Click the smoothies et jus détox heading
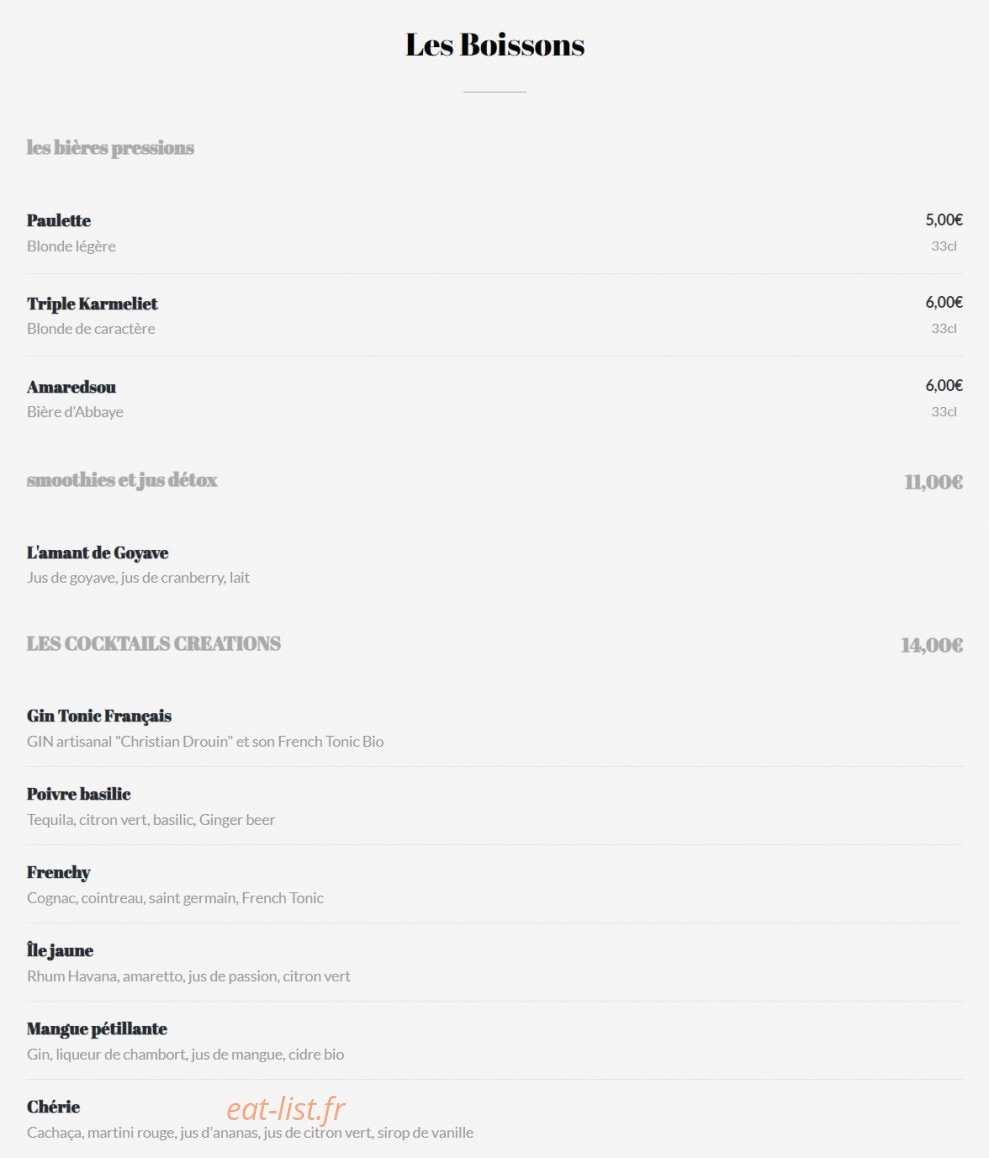 point(122,480)
